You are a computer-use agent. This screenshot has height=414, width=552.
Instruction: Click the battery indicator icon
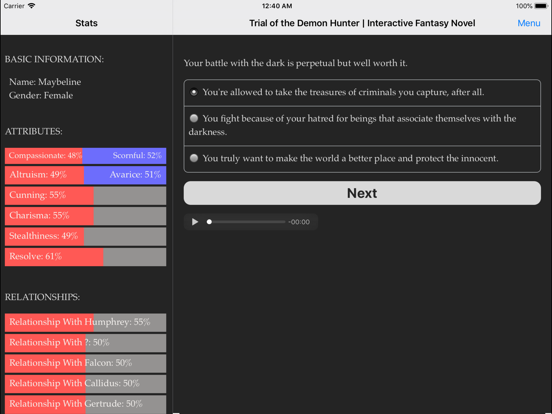coord(541,6)
